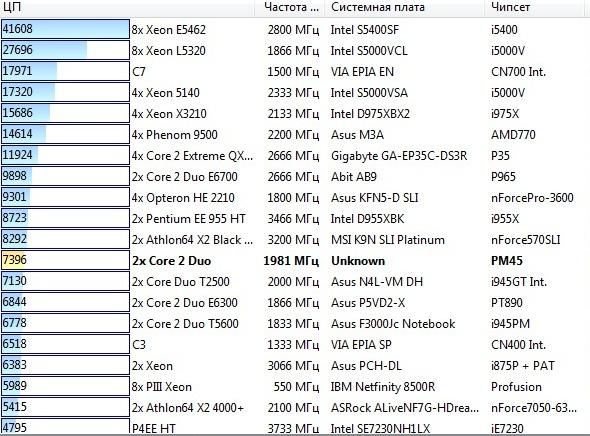This screenshot has width=590, height=436.
Task: Click the P35 chipset cell
Action: pyautogui.click(x=500, y=156)
